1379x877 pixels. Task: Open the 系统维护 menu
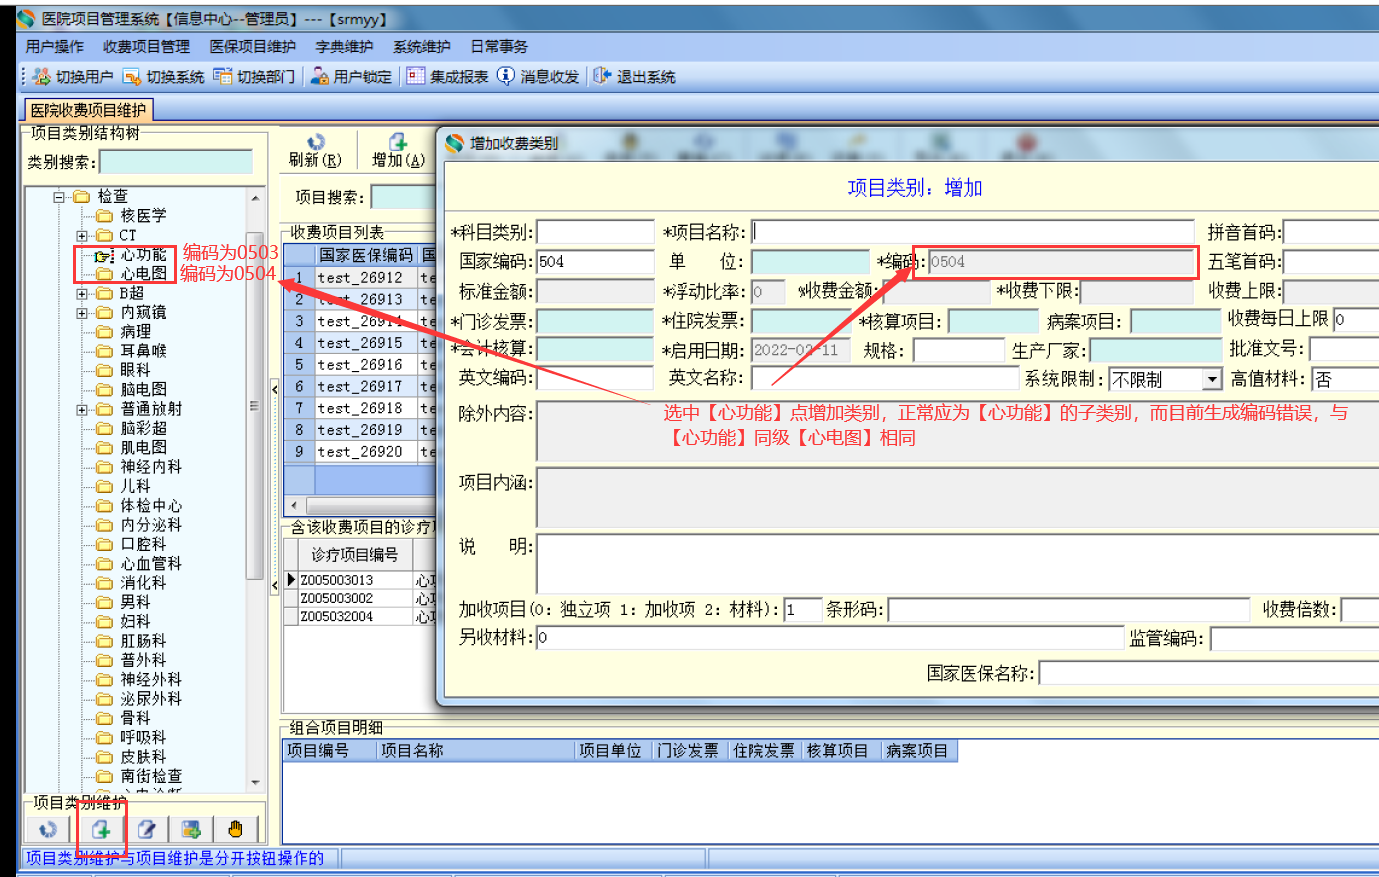coord(421,47)
